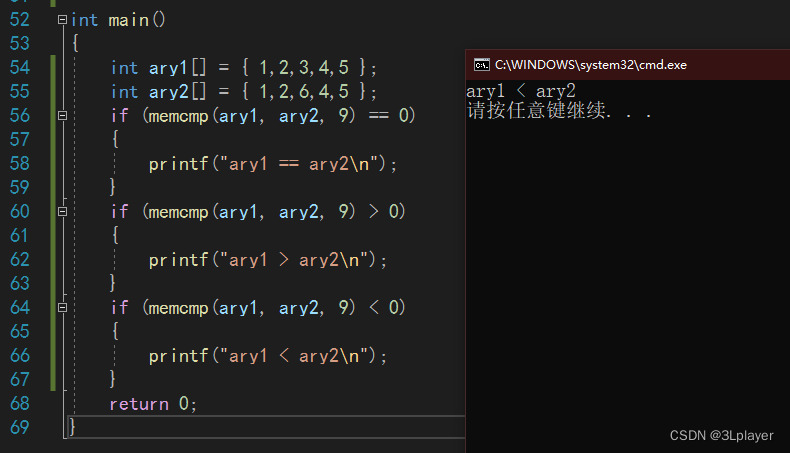Click the cmd.exe window icon

[482, 64]
